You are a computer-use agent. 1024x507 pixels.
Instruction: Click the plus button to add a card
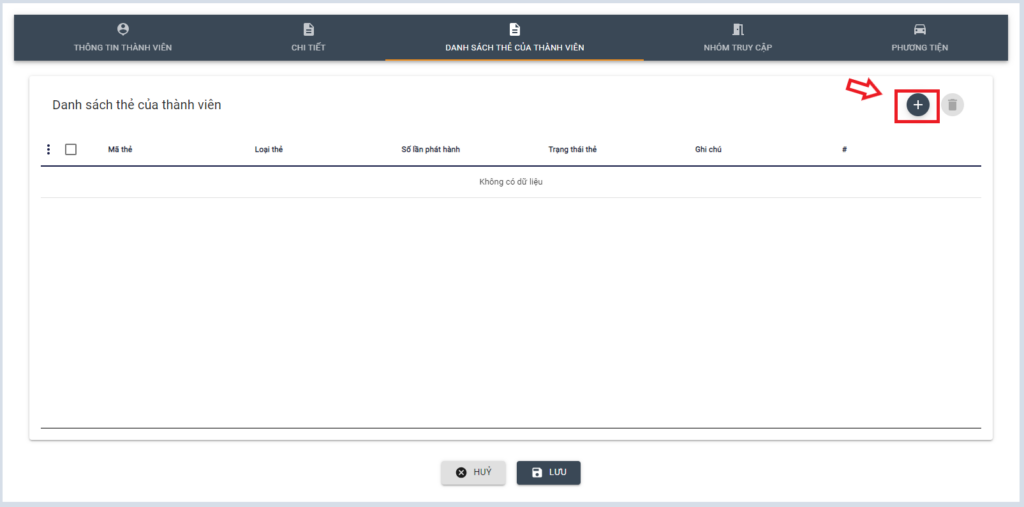tap(918, 105)
